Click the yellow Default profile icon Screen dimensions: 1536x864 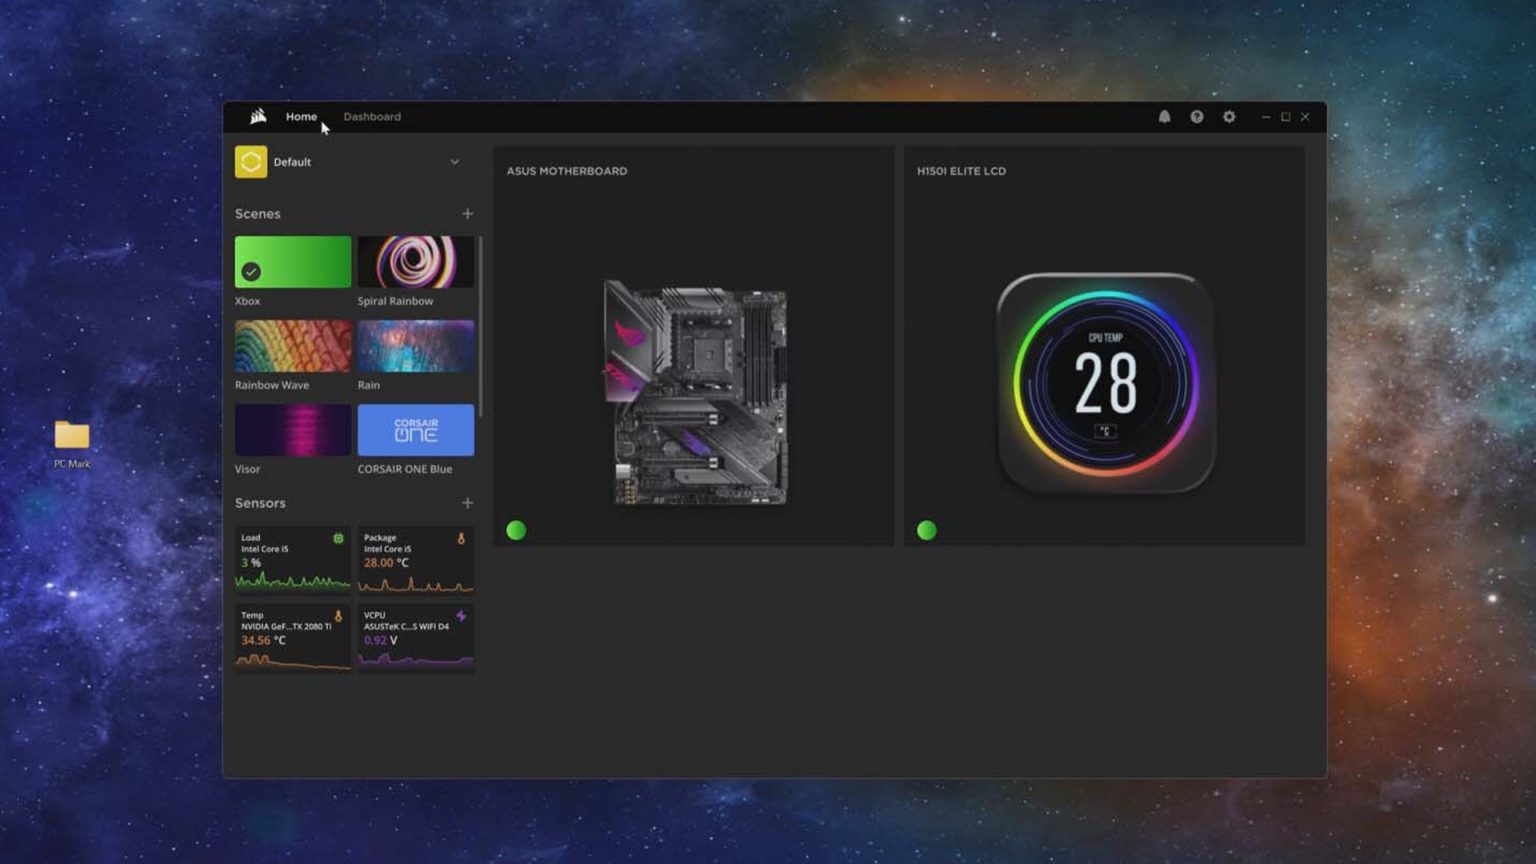tap(251, 162)
